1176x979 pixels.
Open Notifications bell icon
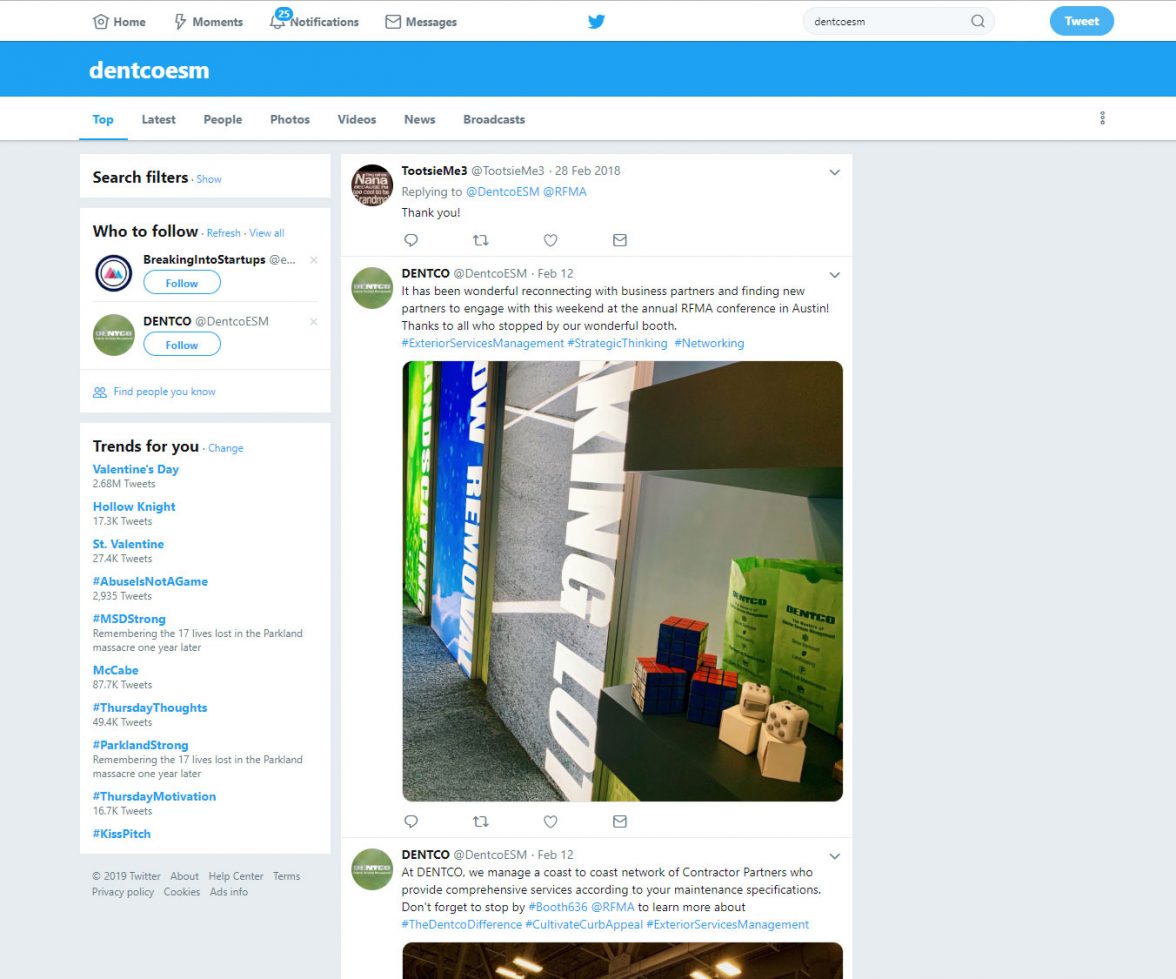(277, 22)
